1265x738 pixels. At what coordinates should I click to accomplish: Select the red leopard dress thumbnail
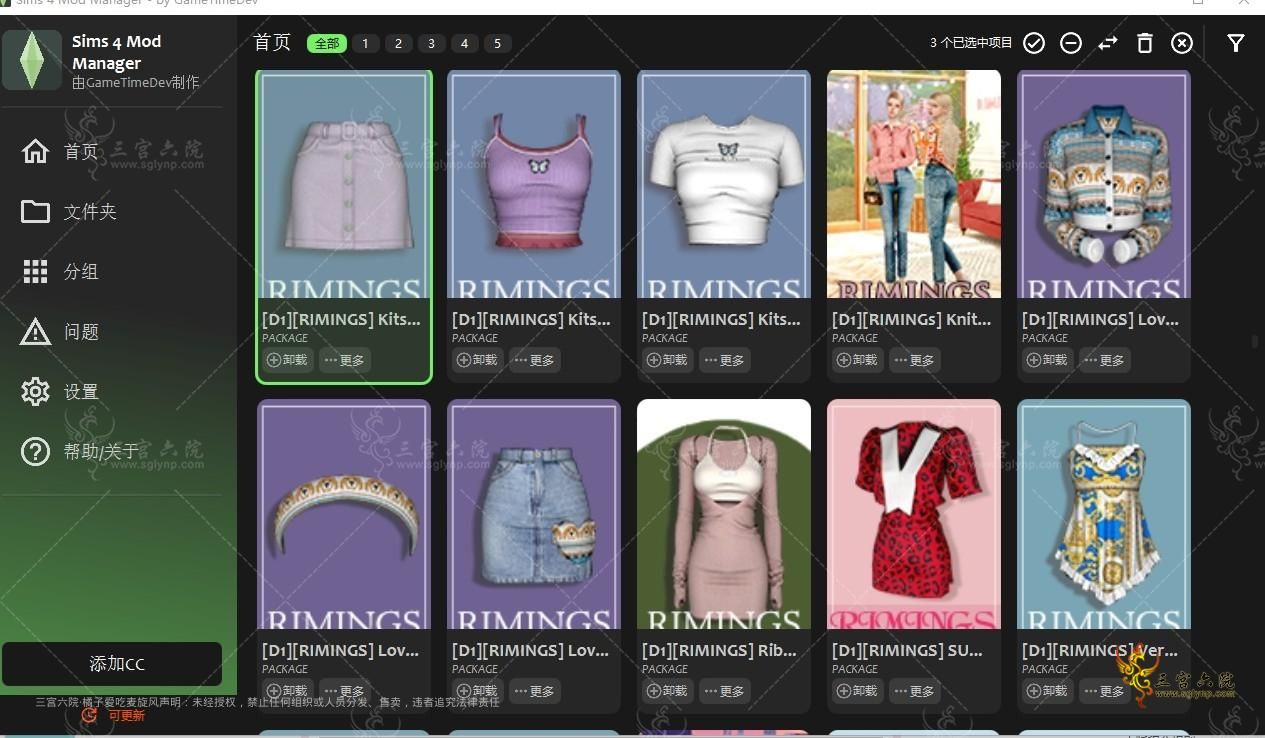(x=914, y=515)
